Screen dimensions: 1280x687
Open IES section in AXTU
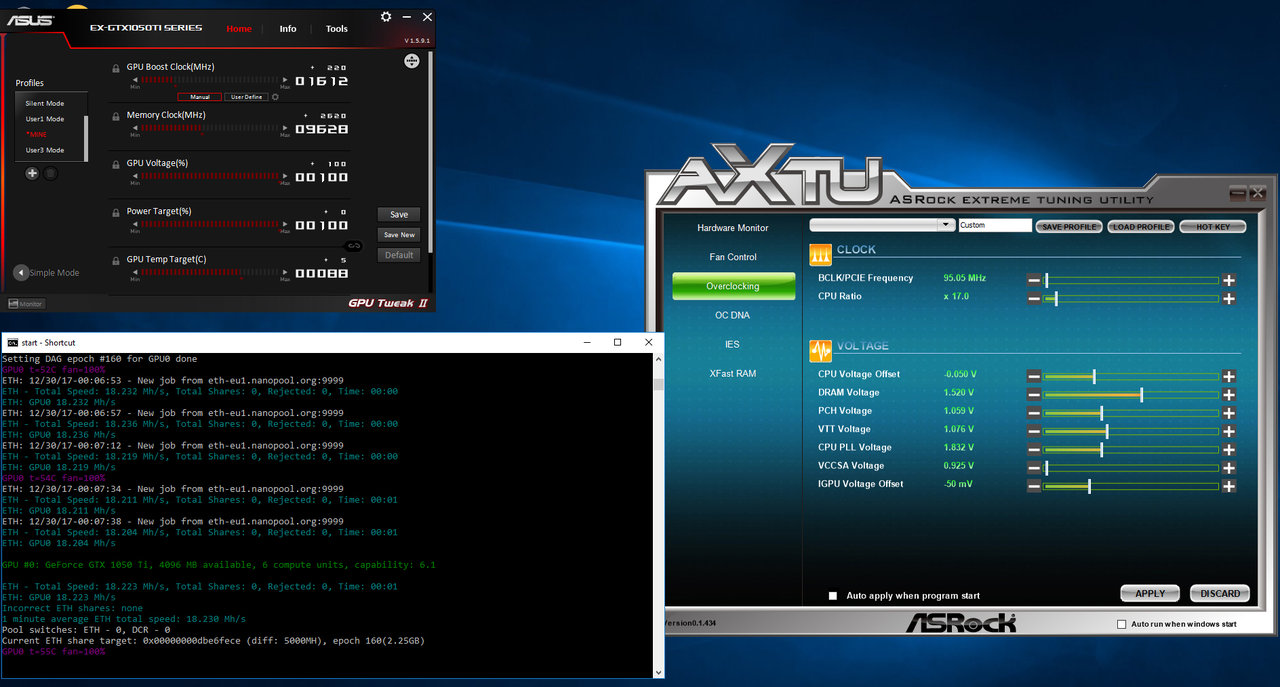click(733, 344)
